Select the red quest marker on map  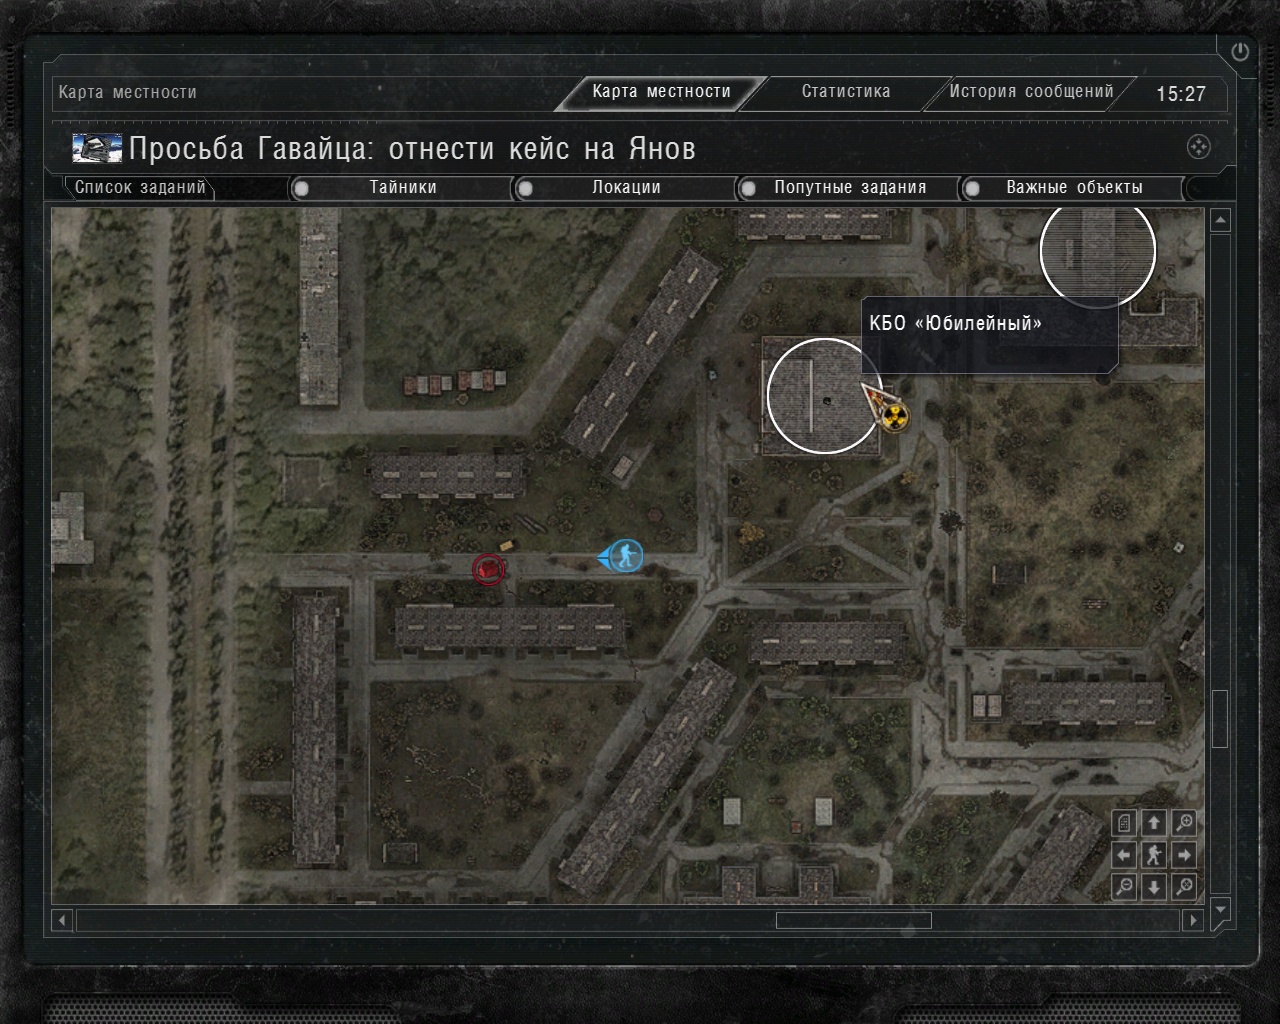coord(488,569)
